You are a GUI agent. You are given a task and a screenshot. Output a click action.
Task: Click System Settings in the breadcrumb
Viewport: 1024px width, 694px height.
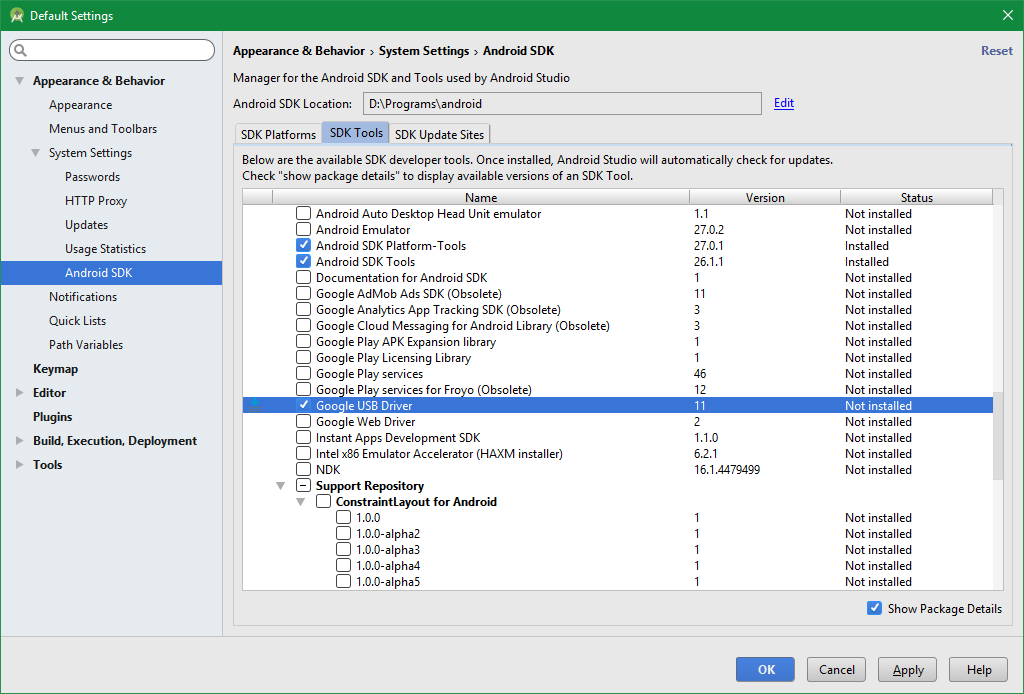pos(424,51)
